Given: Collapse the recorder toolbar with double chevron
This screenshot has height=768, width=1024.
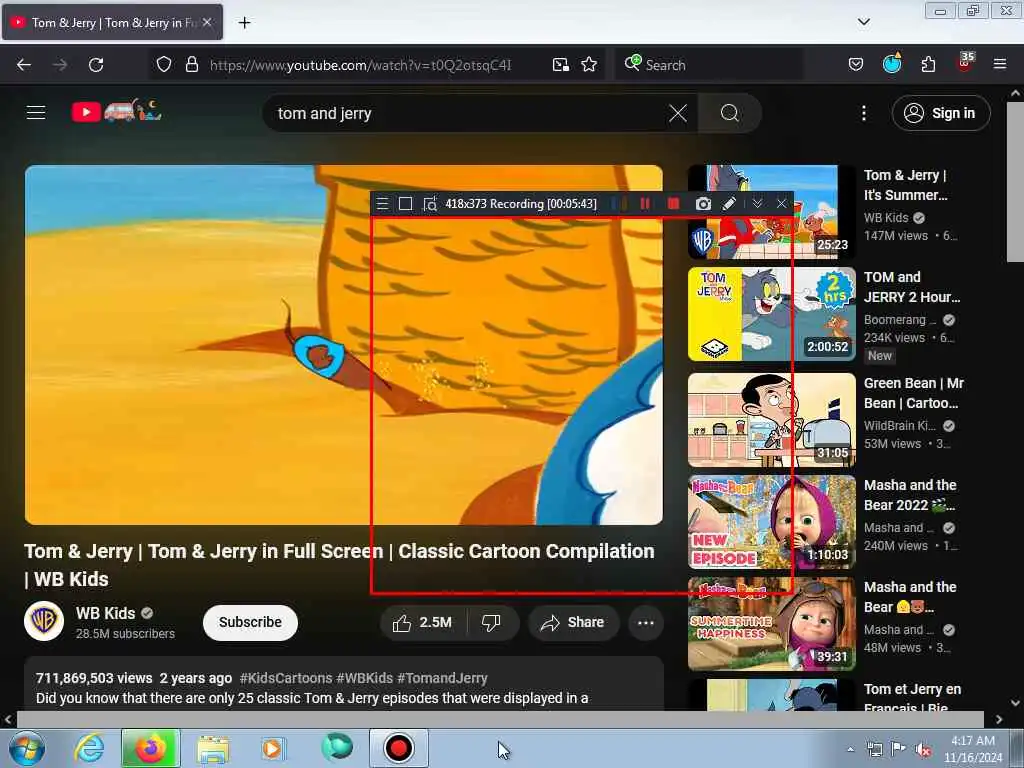Looking at the screenshot, I should pyautogui.click(x=757, y=204).
